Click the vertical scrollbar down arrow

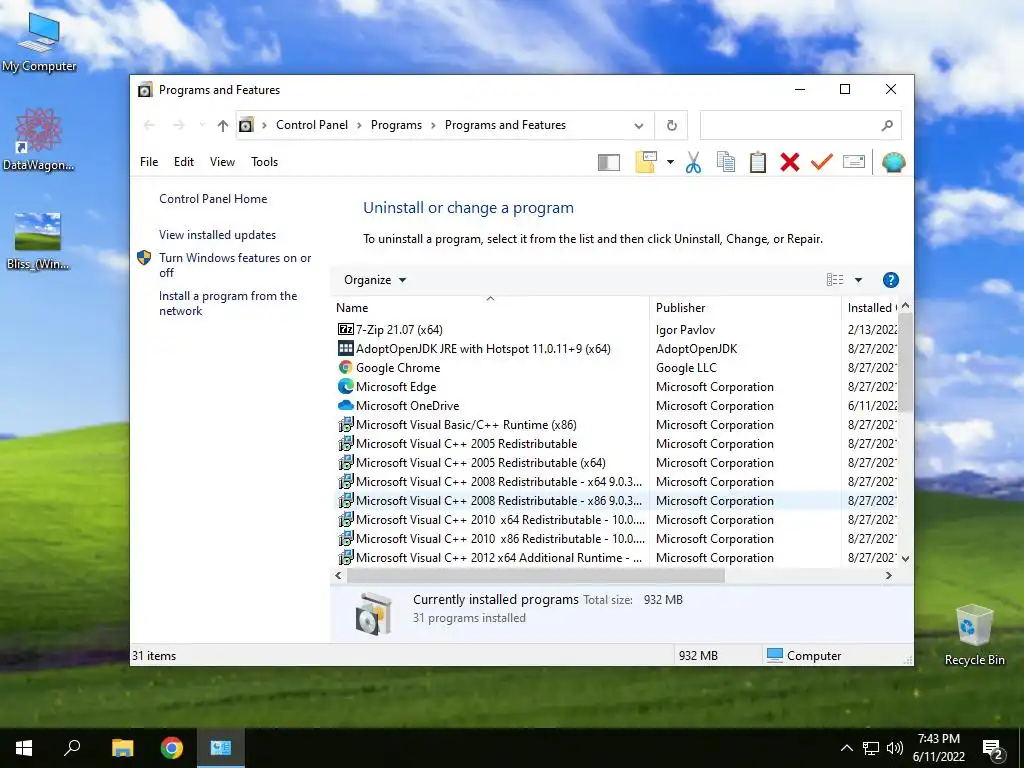pyautogui.click(x=905, y=559)
